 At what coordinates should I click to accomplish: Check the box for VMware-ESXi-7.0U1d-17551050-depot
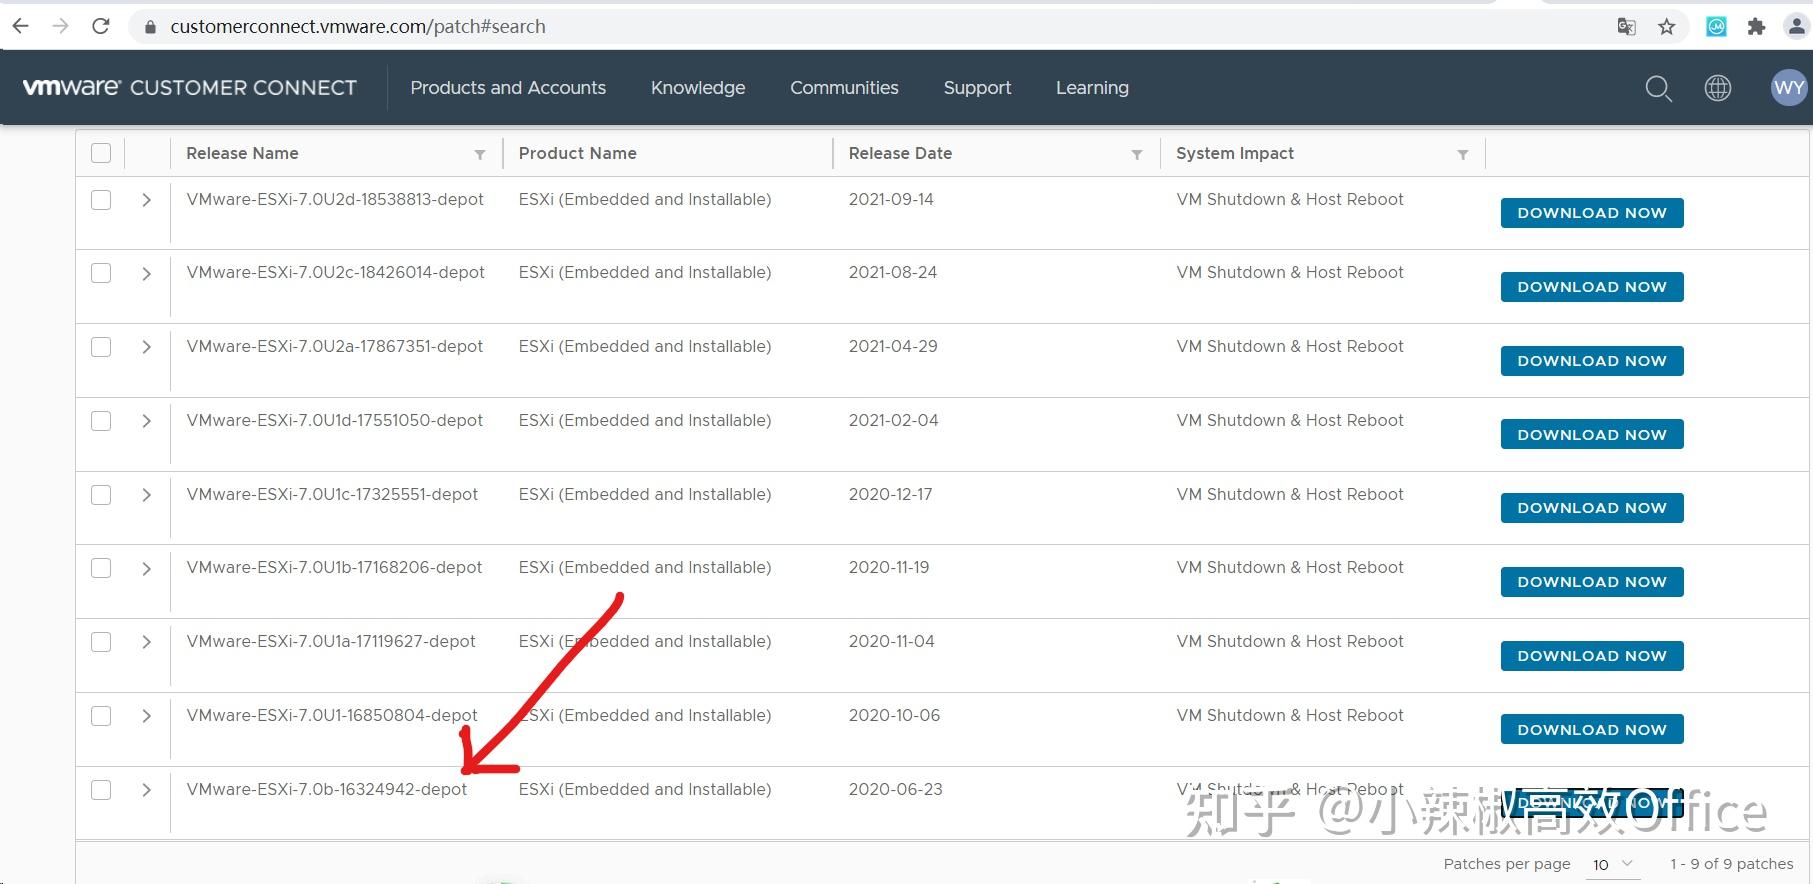(101, 421)
